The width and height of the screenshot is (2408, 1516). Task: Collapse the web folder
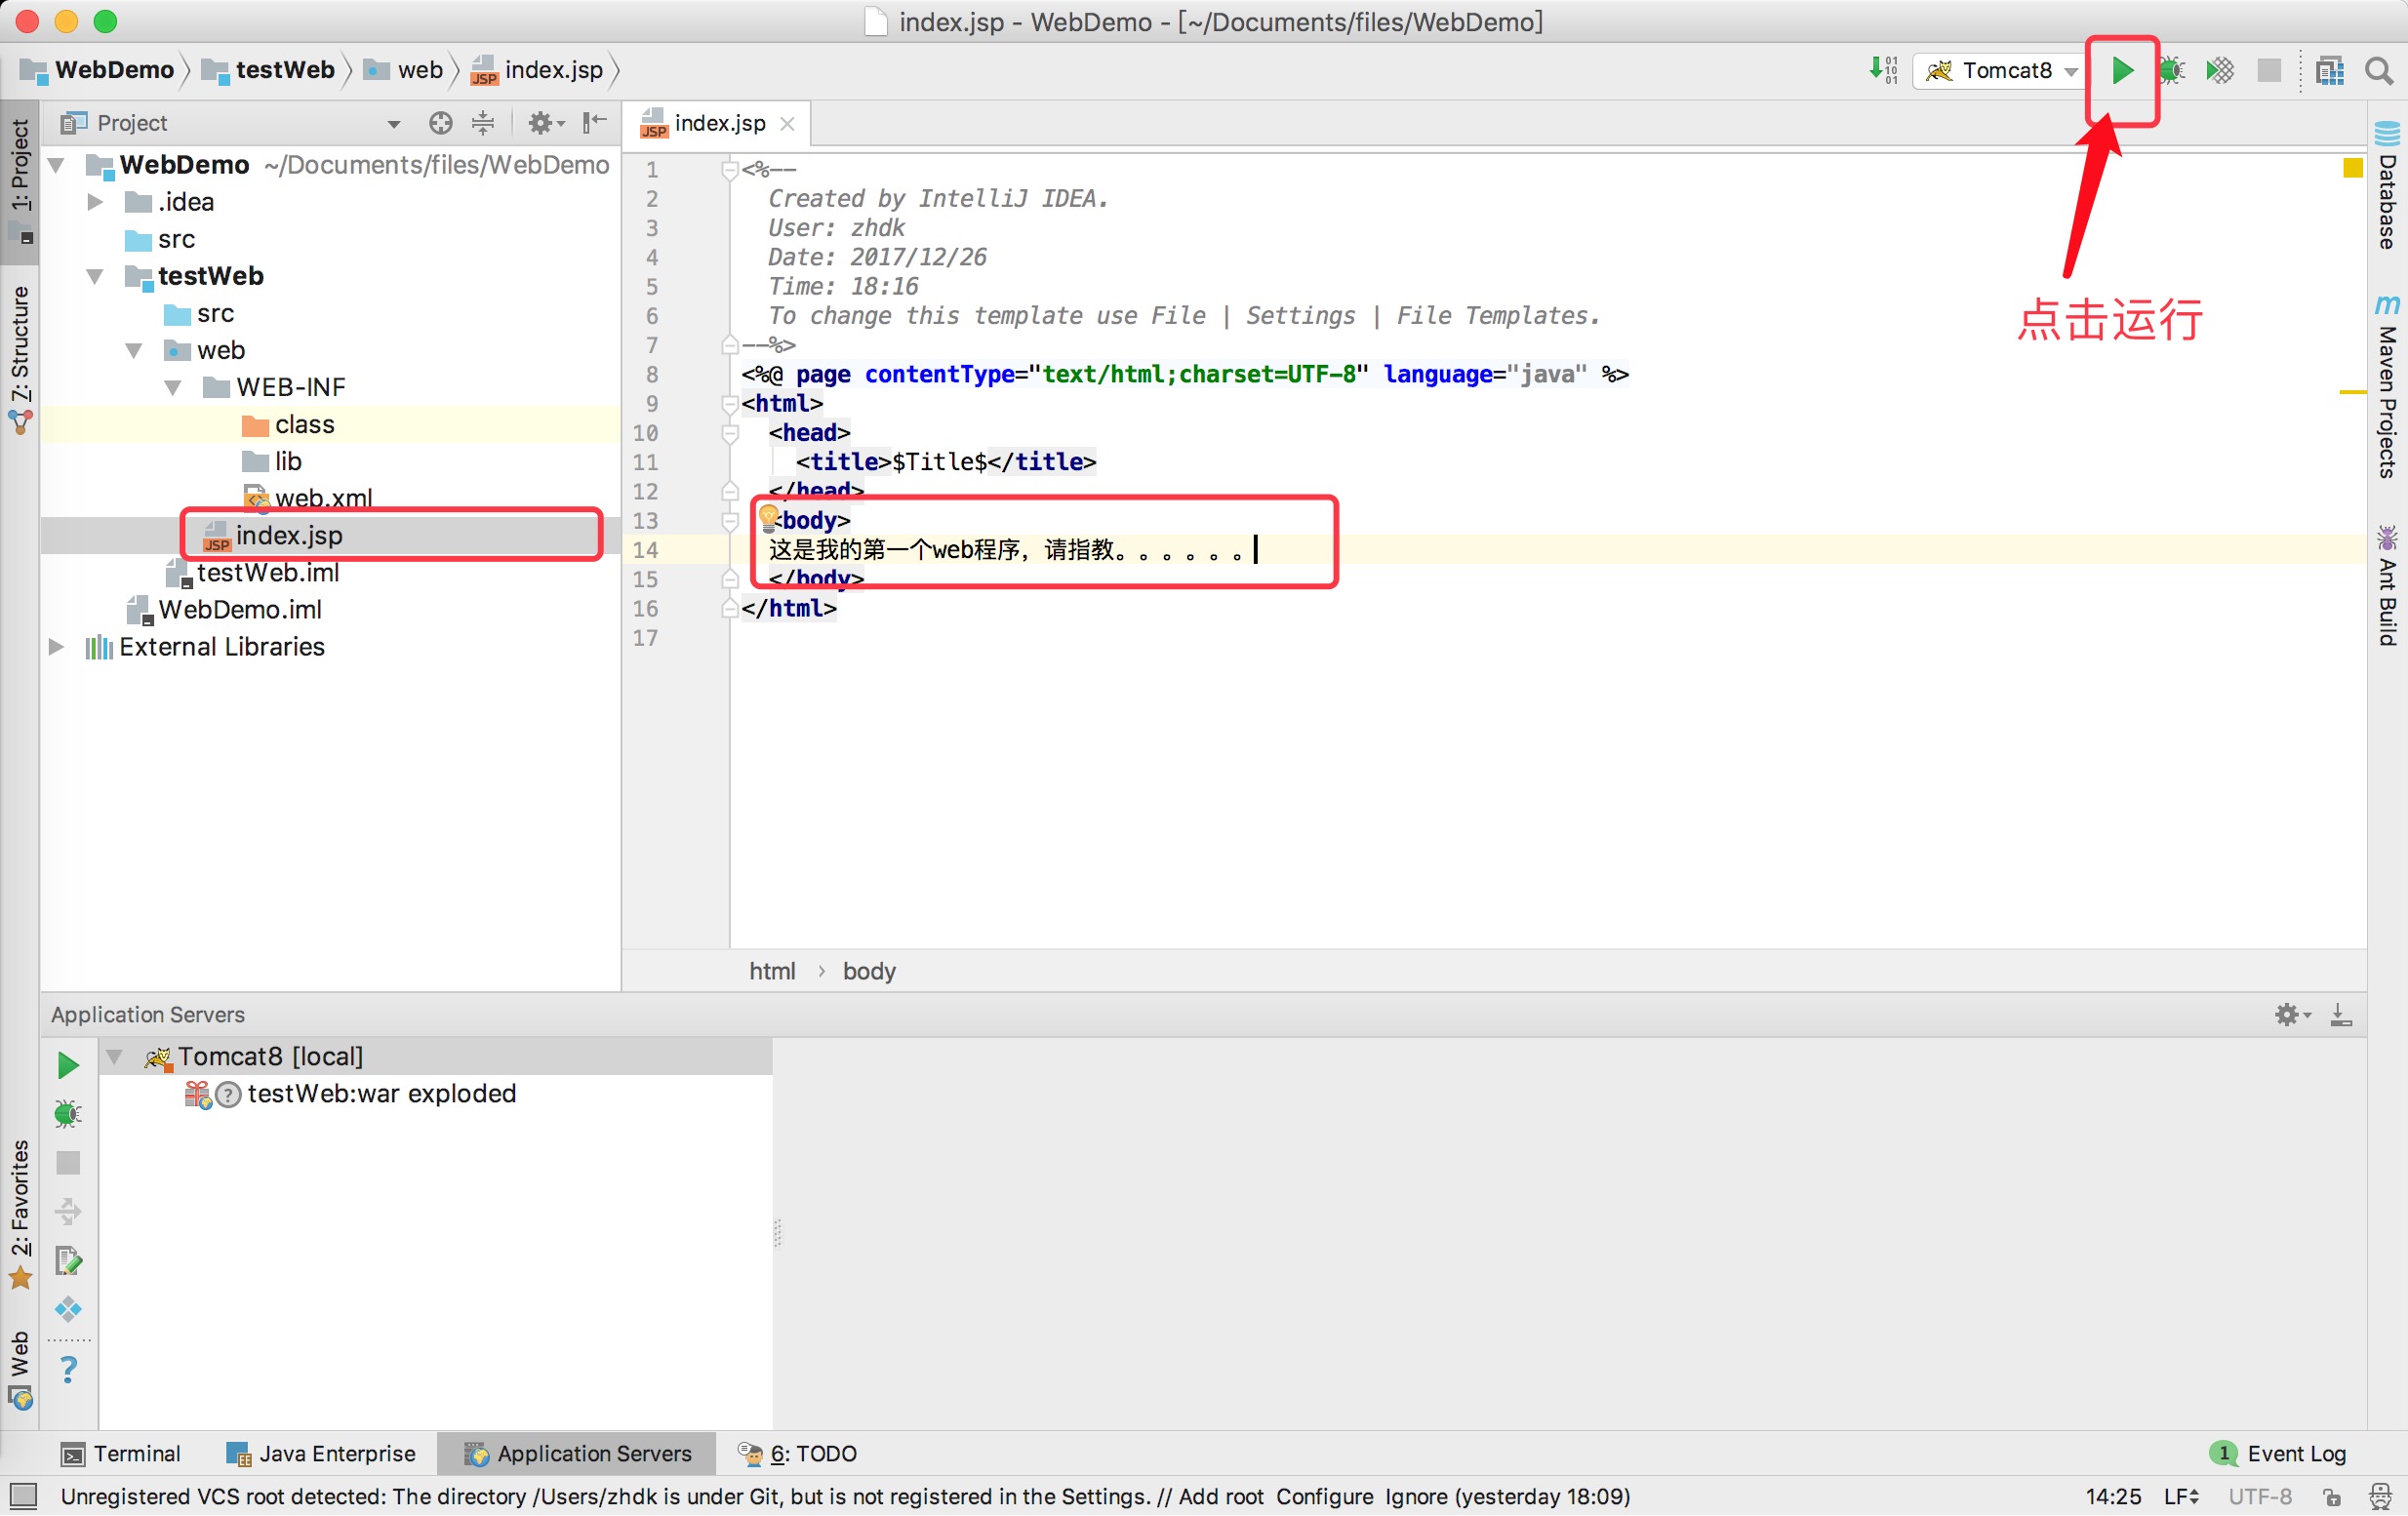134,350
